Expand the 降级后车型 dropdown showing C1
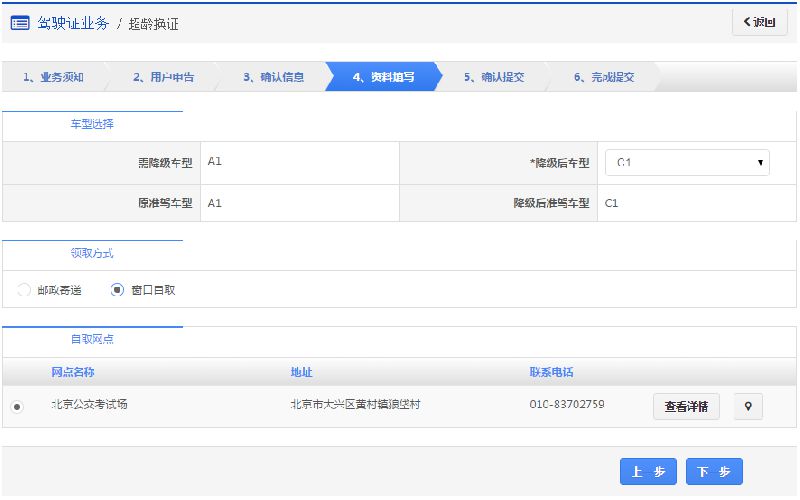 [x=687, y=162]
